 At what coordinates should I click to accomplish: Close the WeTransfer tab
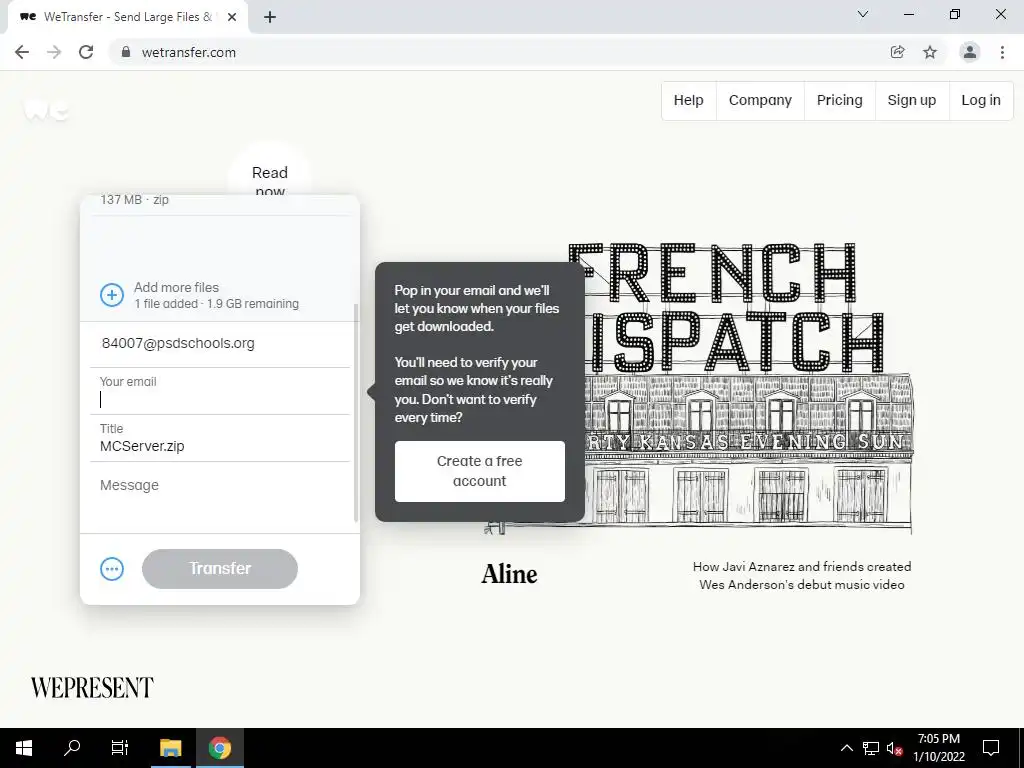(232, 17)
